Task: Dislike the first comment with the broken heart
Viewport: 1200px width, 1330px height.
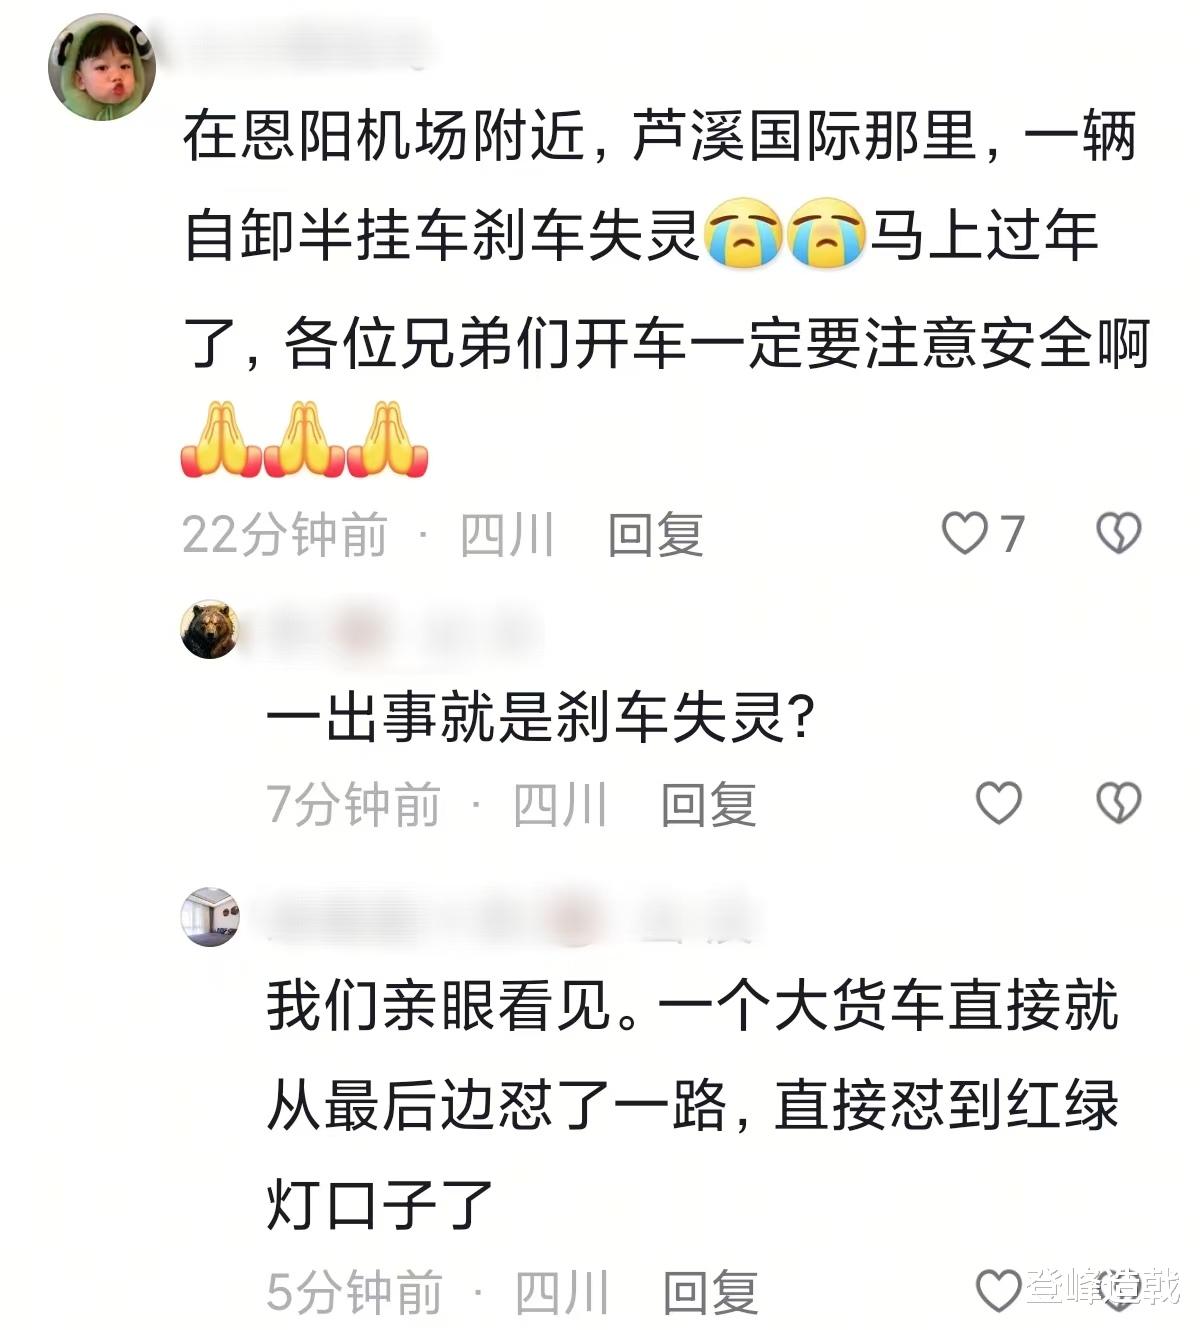Action: click(x=1118, y=533)
